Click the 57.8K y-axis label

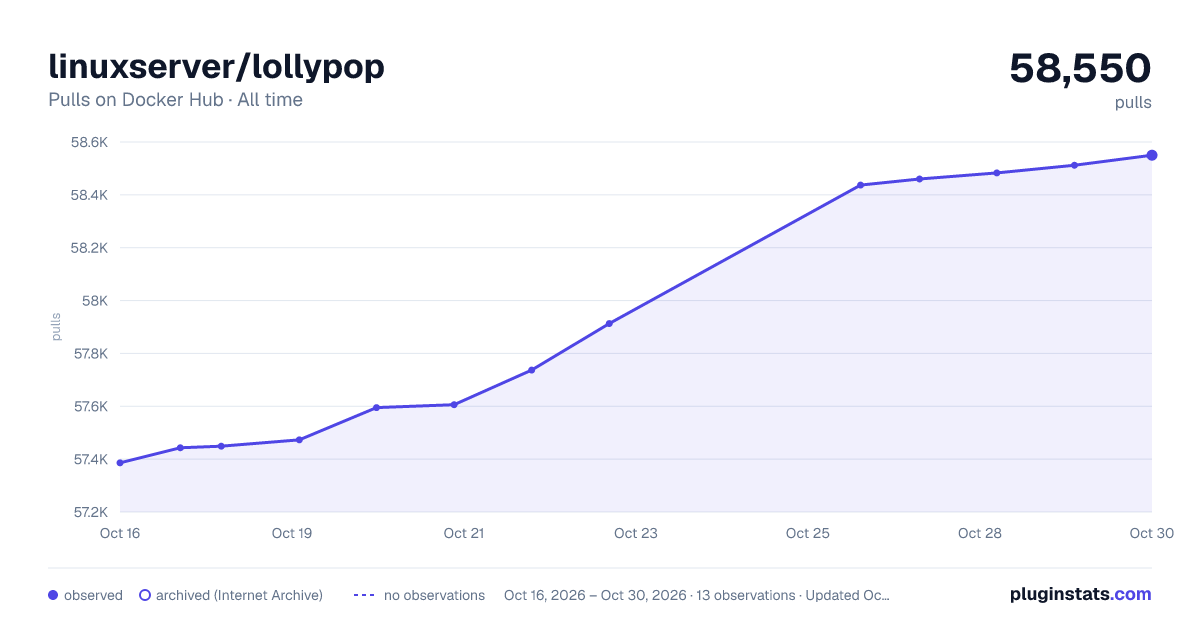[89, 354]
